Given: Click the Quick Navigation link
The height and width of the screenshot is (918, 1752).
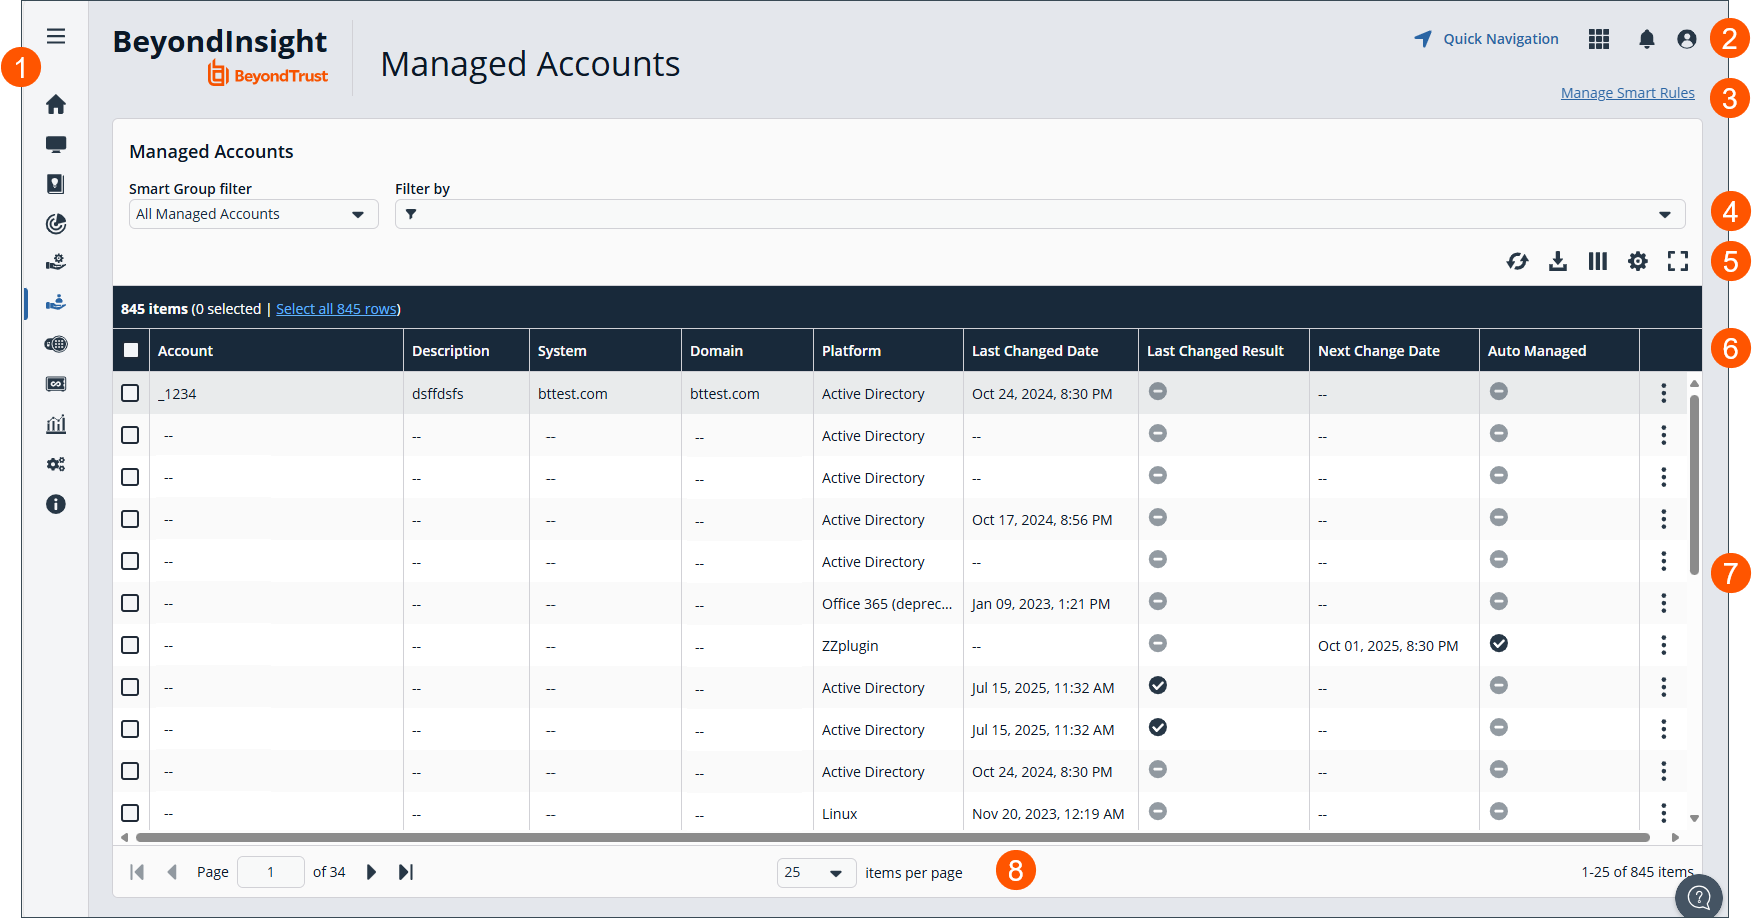Looking at the screenshot, I should click(1486, 39).
